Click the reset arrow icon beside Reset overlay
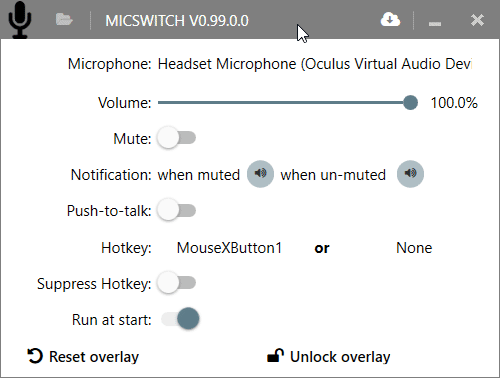 (35, 356)
